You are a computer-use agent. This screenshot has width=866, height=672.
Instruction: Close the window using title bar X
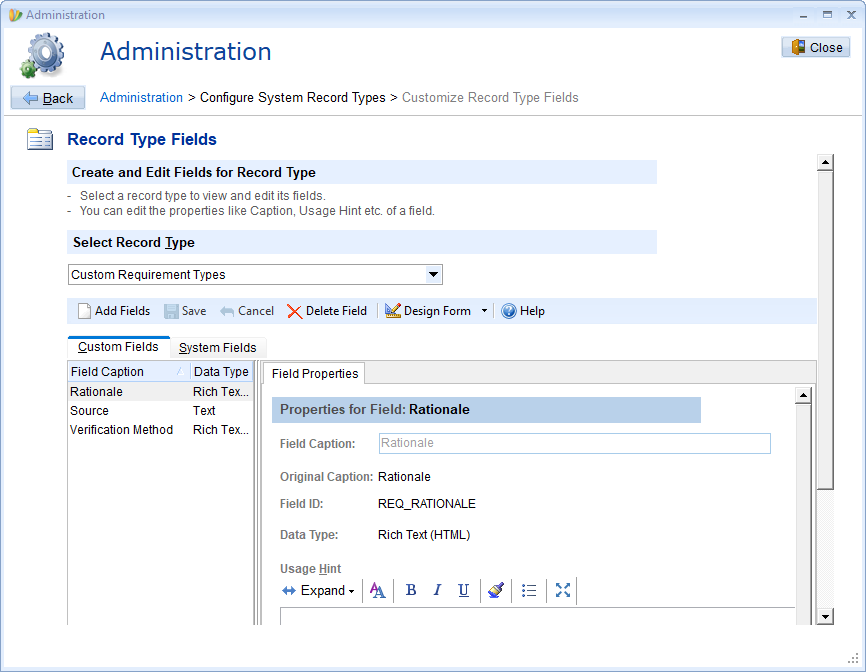(x=852, y=15)
